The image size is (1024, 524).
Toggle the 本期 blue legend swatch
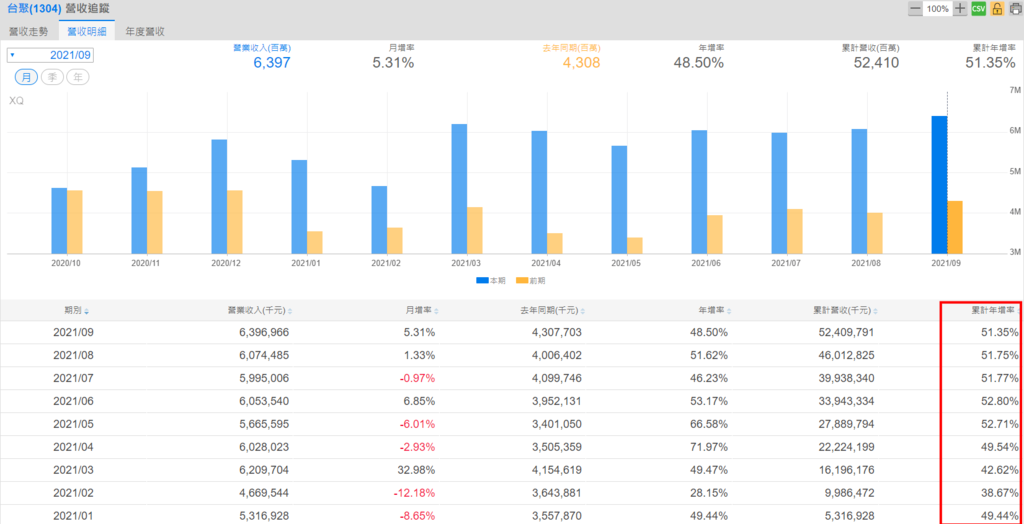pyautogui.click(x=482, y=280)
